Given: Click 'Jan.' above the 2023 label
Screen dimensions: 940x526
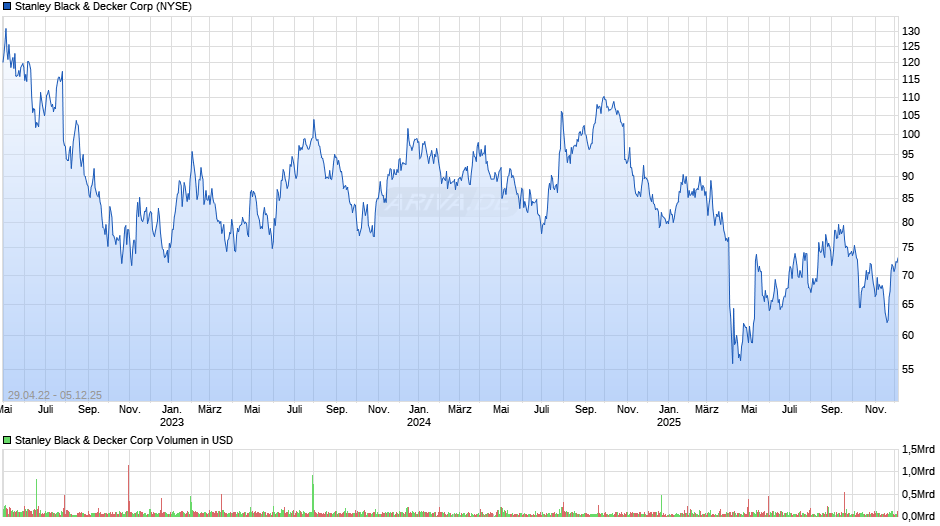Looking at the screenshot, I should (171, 410).
